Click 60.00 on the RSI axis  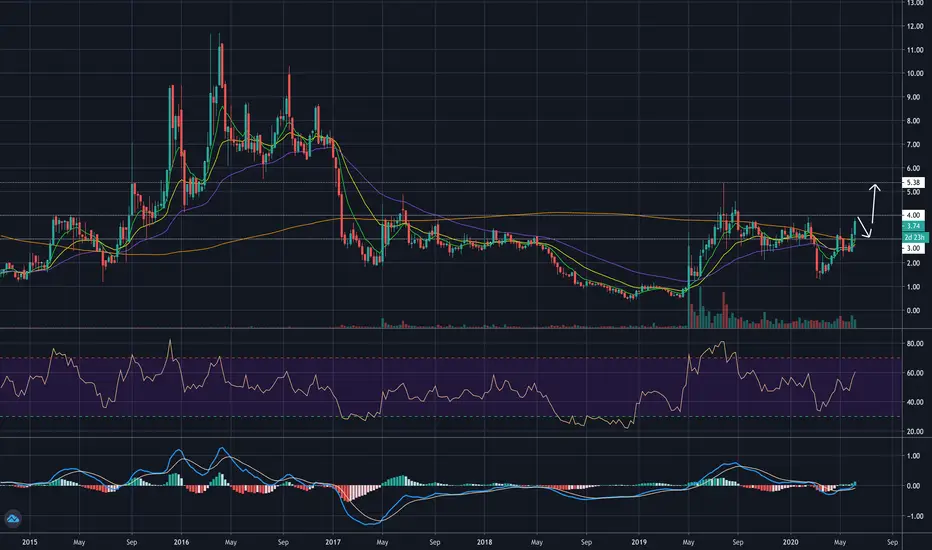tap(915, 373)
